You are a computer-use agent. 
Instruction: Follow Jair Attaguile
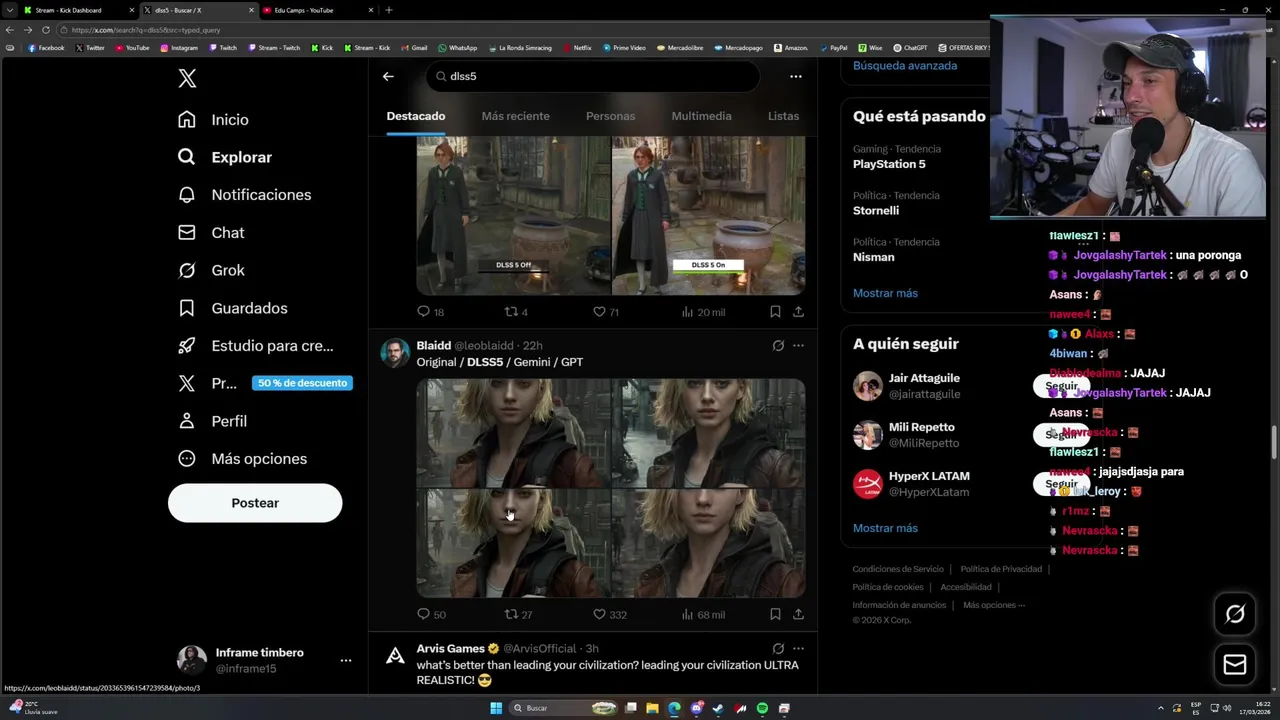coord(1061,386)
